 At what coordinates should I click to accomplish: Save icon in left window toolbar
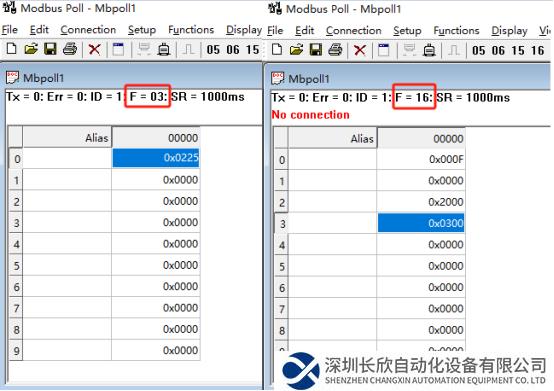50,49
